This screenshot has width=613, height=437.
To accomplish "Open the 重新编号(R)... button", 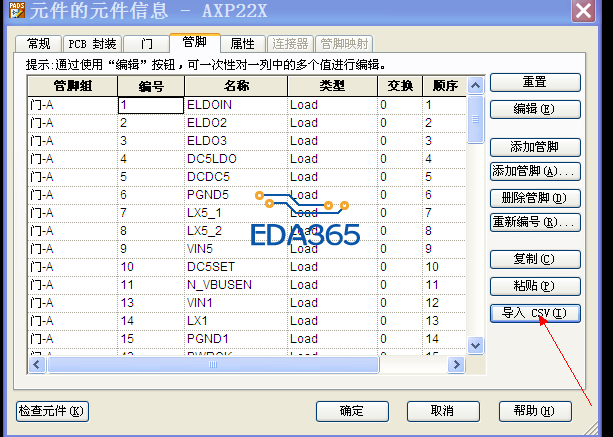I will (x=535, y=222).
